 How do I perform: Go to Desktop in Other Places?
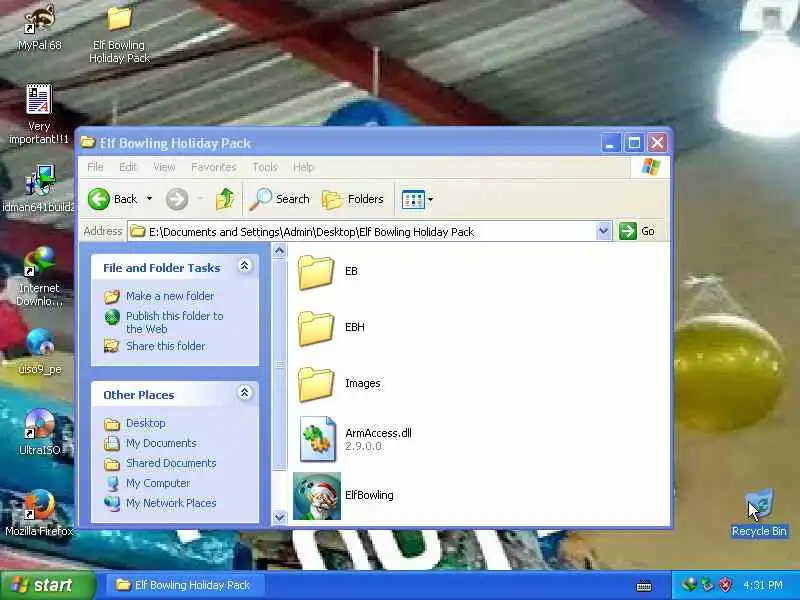click(x=145, y=423)
